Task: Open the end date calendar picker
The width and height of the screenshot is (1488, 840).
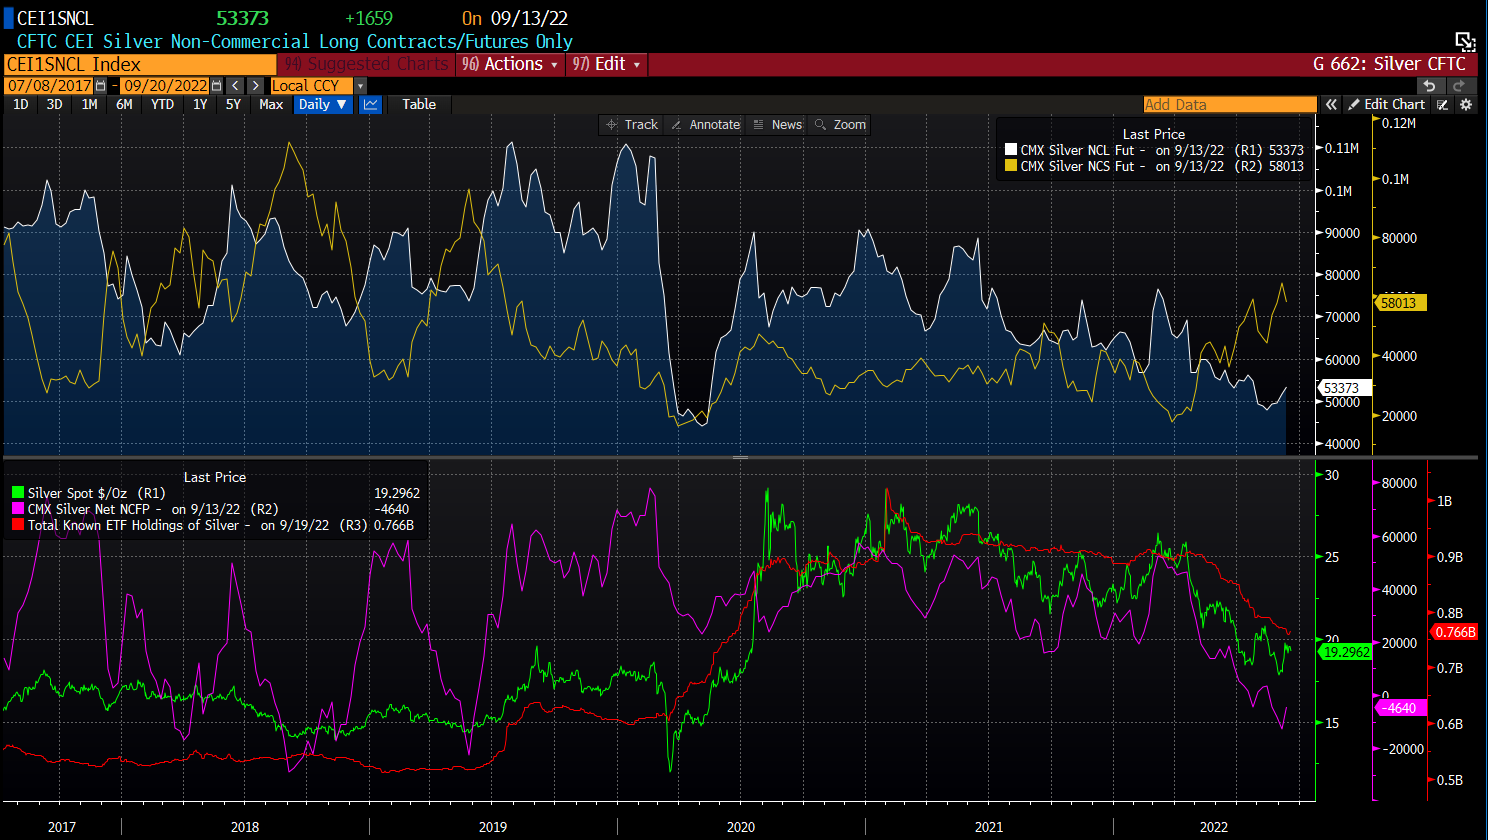Action: point(217,86)
